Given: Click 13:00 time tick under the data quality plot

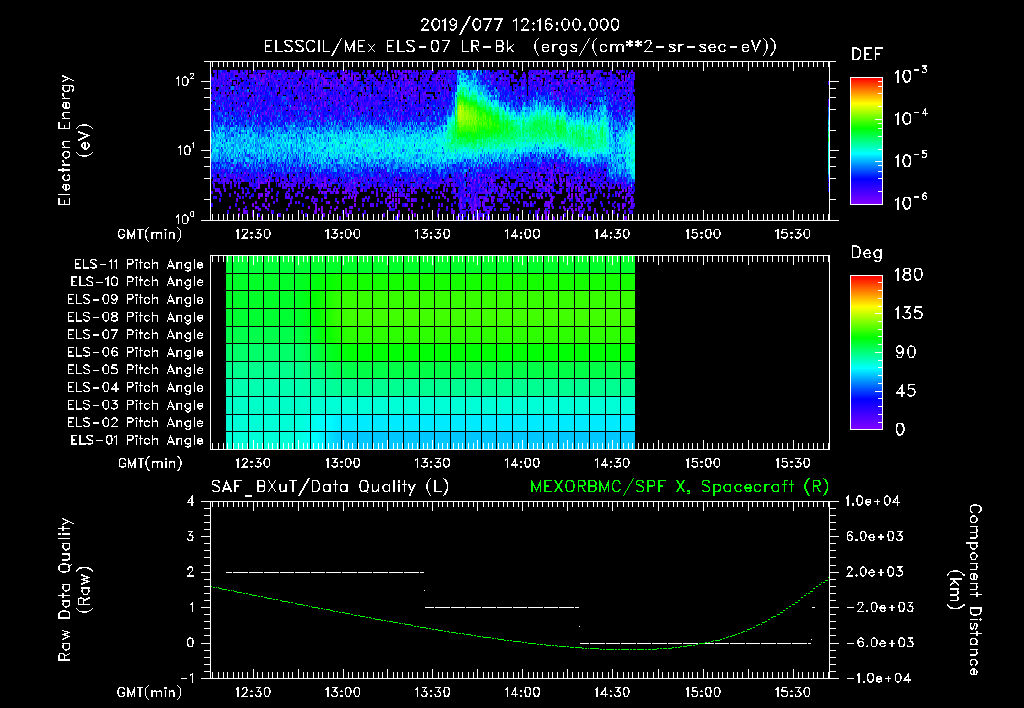Looking at the screenshot, I should [343, 692].
